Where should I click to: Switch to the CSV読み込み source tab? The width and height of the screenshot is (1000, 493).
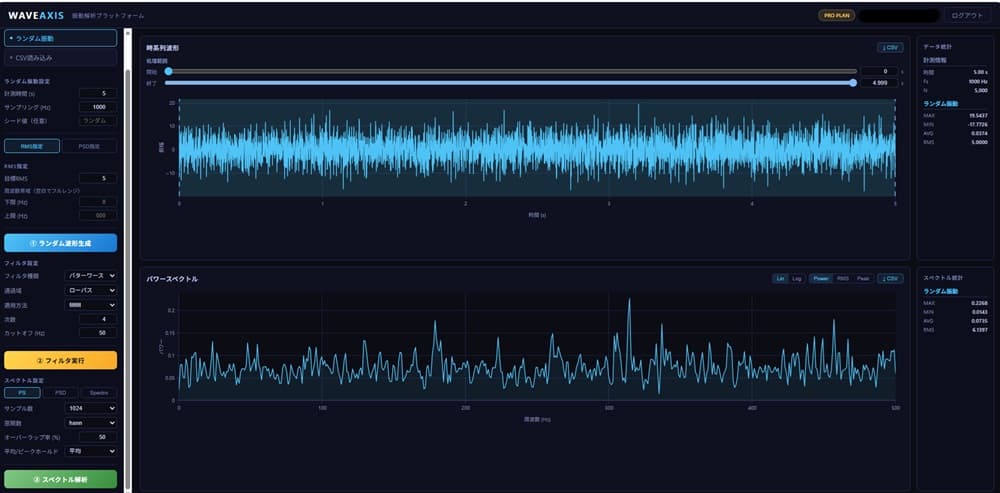click(61, 58)
